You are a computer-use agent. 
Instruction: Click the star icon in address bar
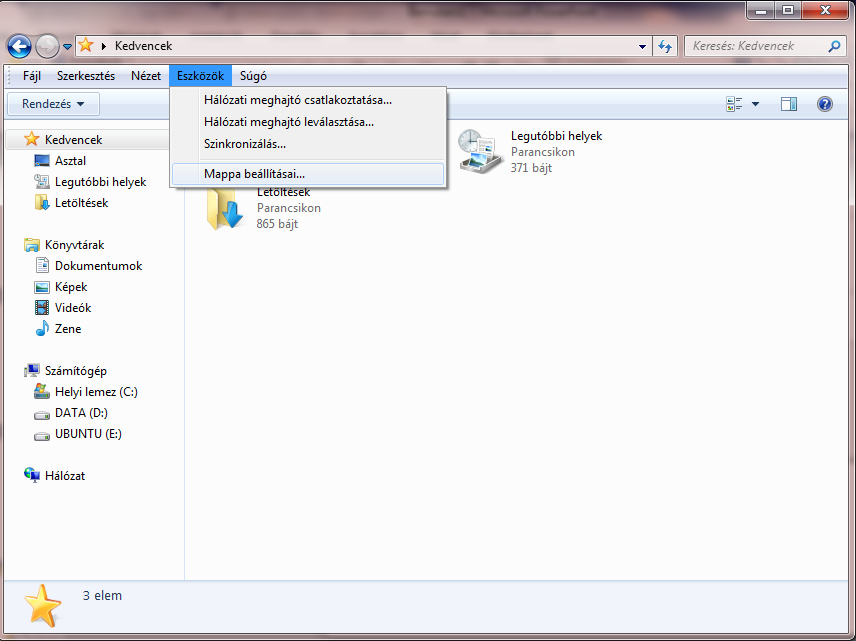pos(86,45)
